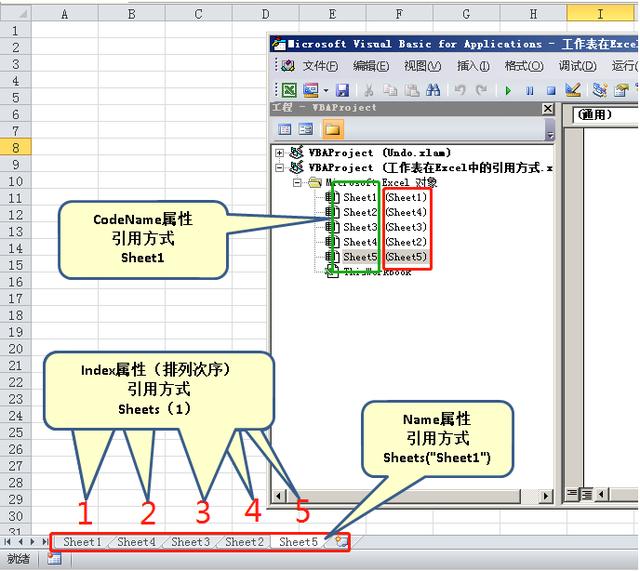Toggle Folders button in project panel
The width and height of the screenshot is (640, 571).
(x=333, y=129)
